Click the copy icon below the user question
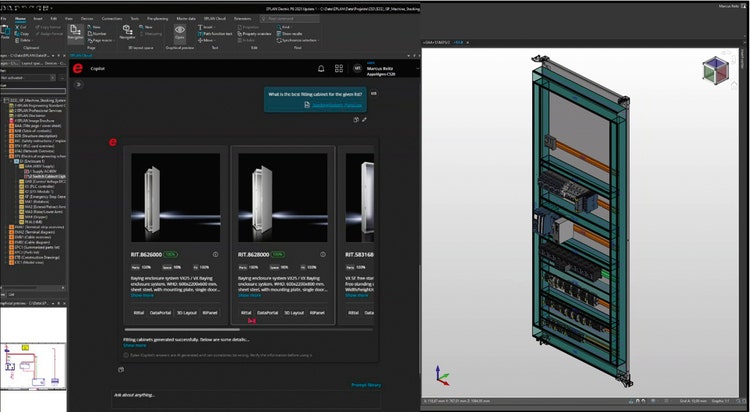The image size is (750, 412). click(x=356, y=119)
